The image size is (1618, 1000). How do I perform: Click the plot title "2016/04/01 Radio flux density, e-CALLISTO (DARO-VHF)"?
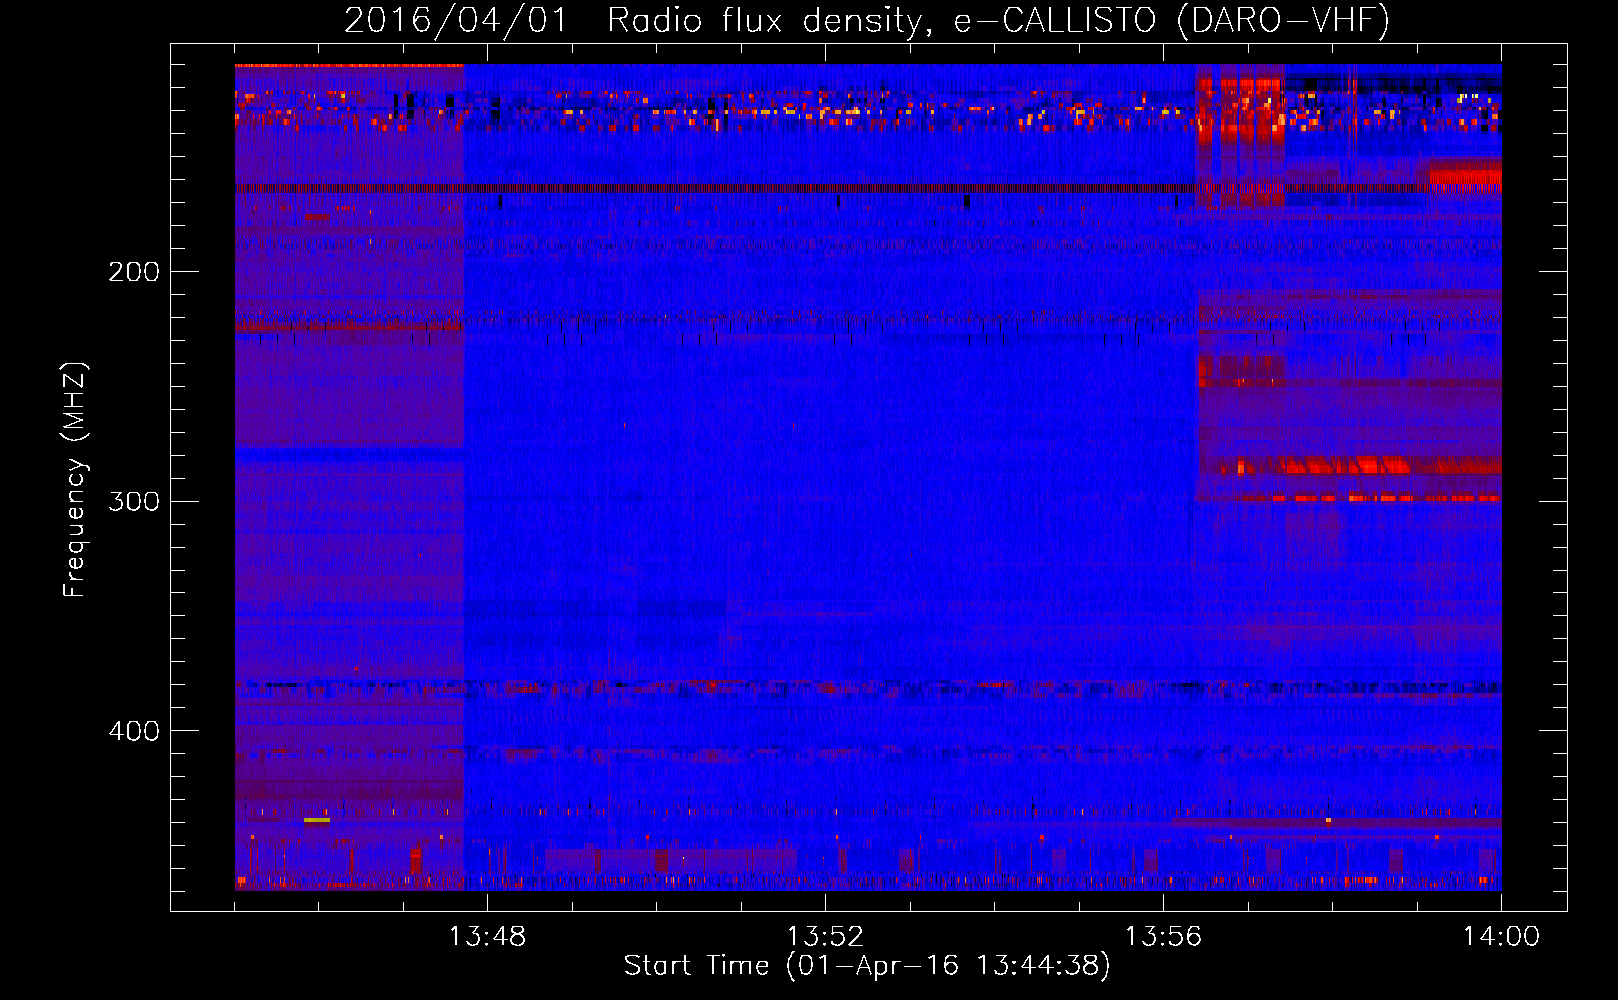867,20
